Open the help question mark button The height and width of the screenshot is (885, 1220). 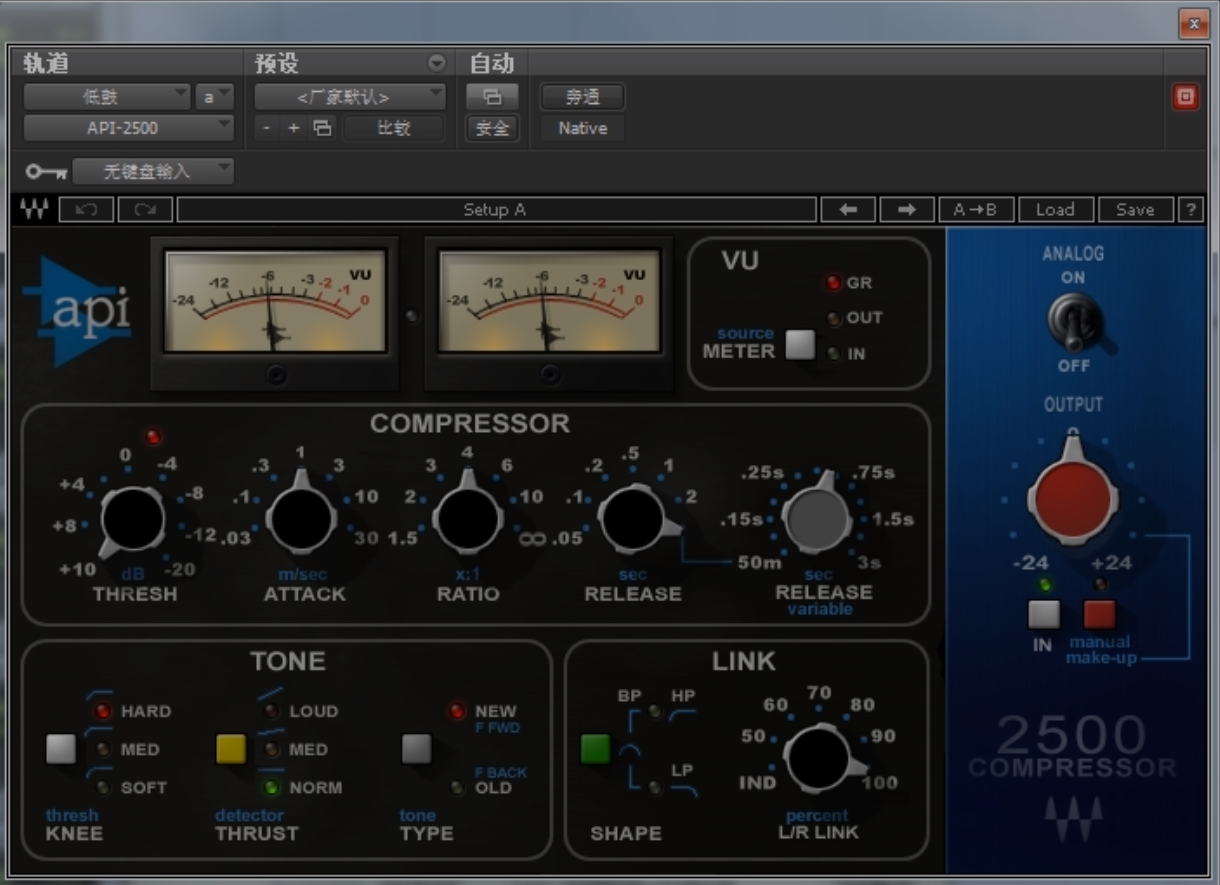pyautogui.click(x=1190, y=210)
